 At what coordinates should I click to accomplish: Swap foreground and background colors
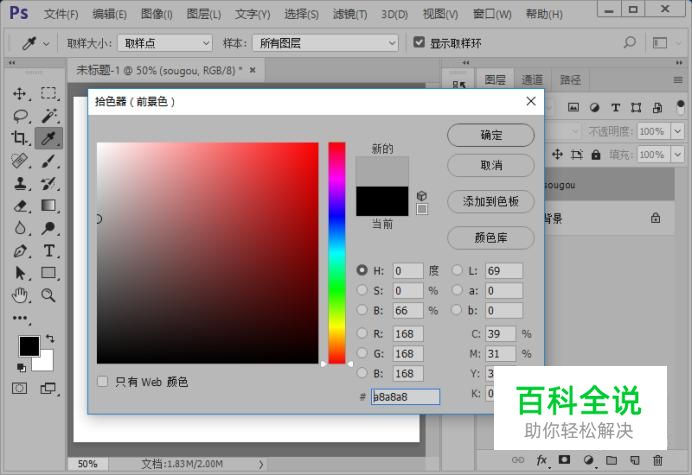click(x=50, y=339)
